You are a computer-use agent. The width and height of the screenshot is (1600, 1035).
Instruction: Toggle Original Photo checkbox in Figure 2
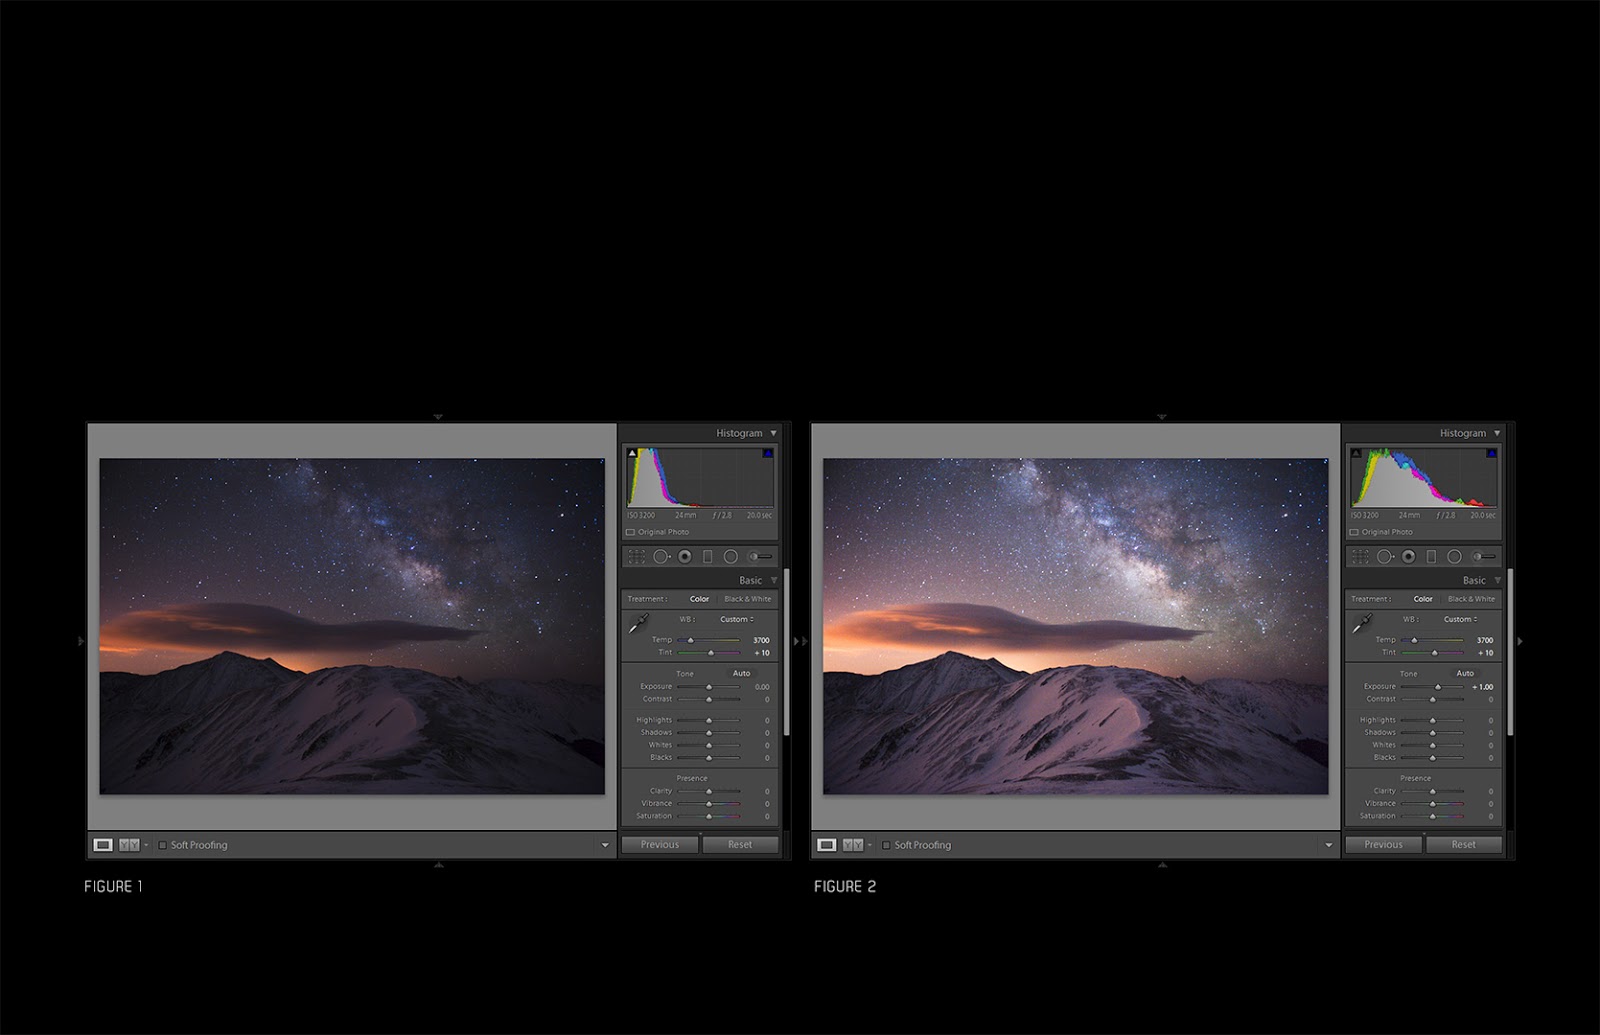pos(1354,532)
